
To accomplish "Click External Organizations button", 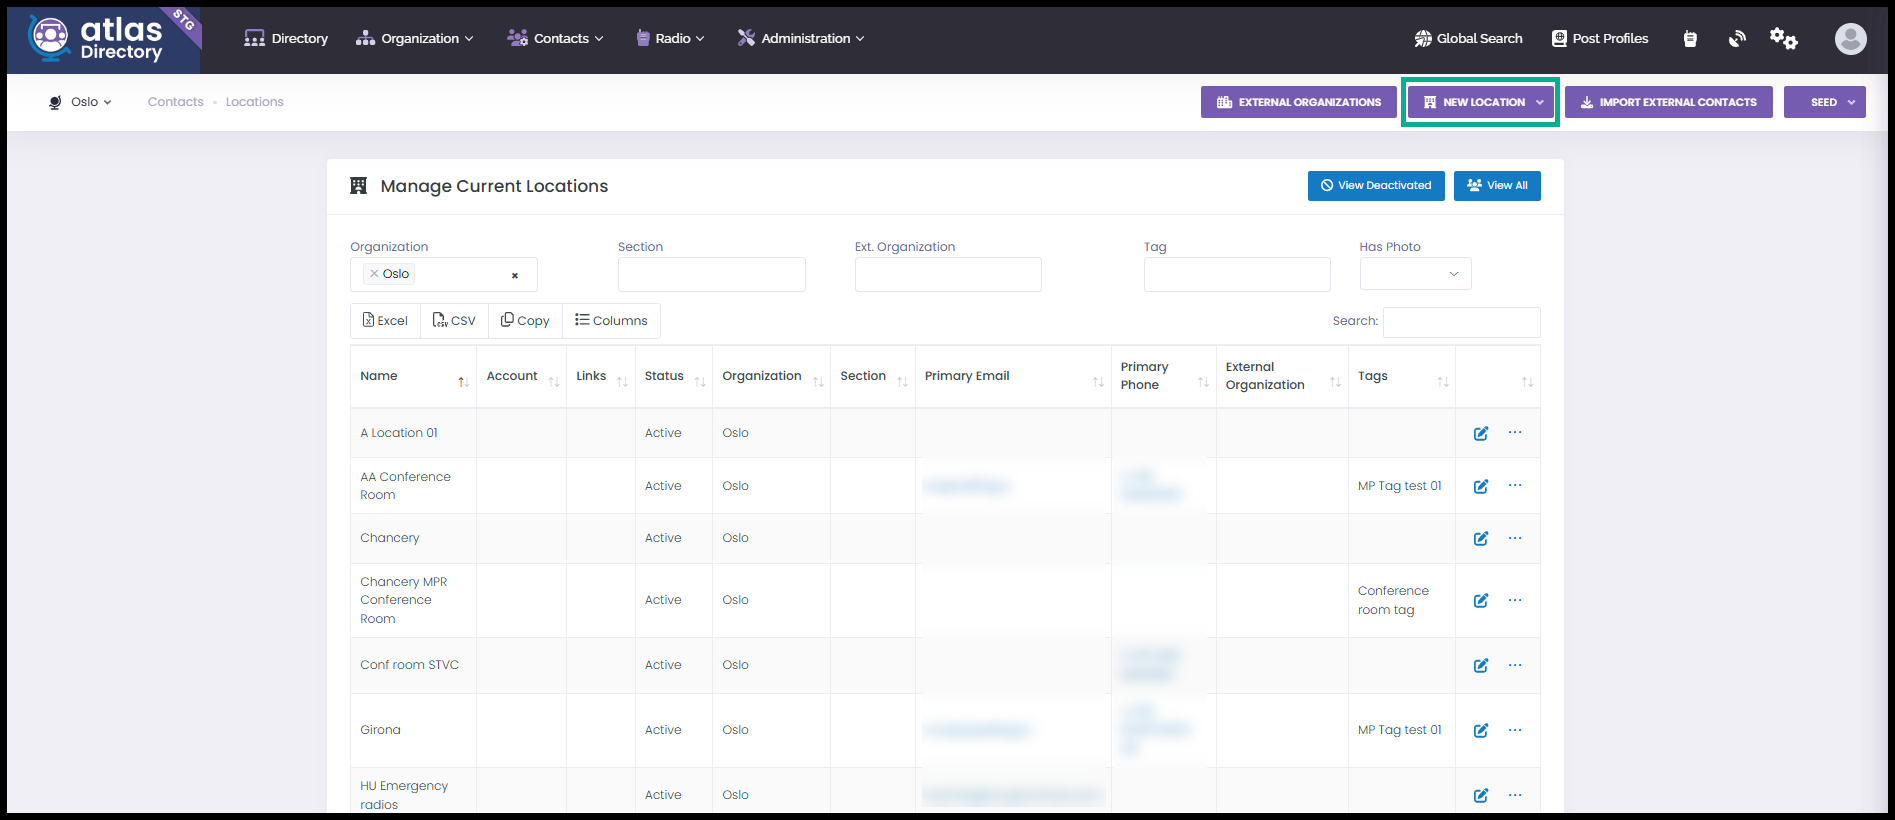I will 1298,102.
